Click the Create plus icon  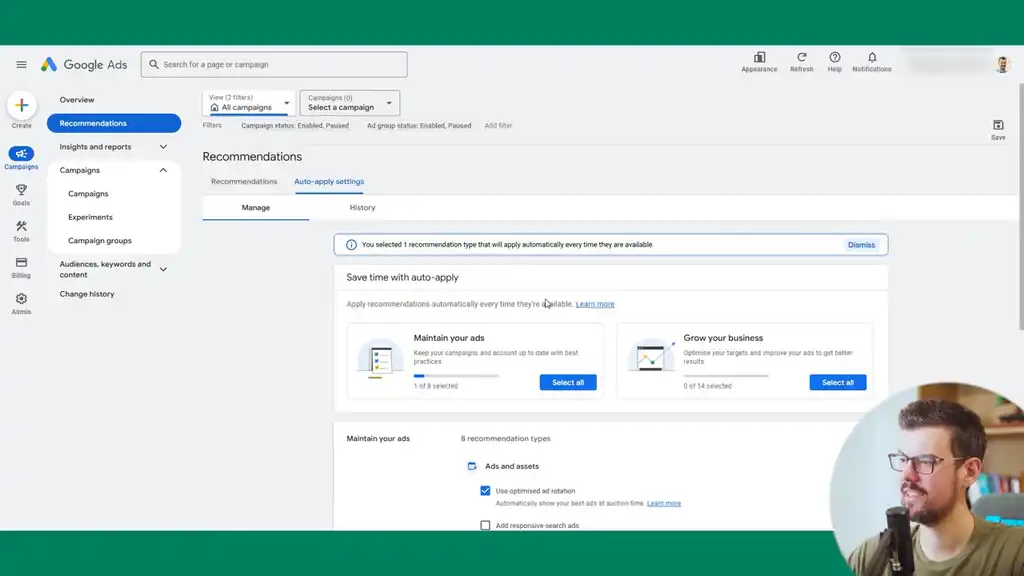(21, 105)
